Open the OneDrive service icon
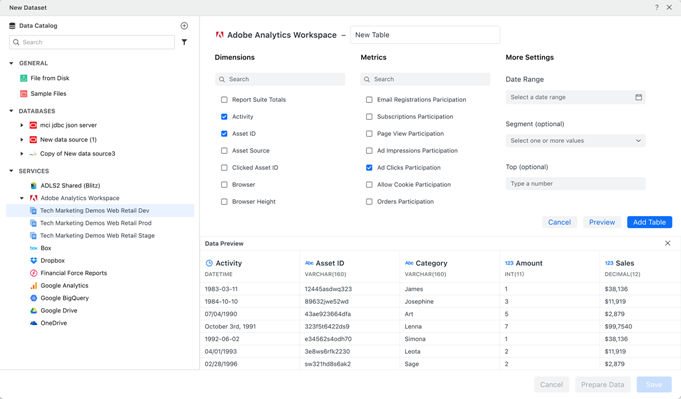681x399 pixels. click(33, 323)
